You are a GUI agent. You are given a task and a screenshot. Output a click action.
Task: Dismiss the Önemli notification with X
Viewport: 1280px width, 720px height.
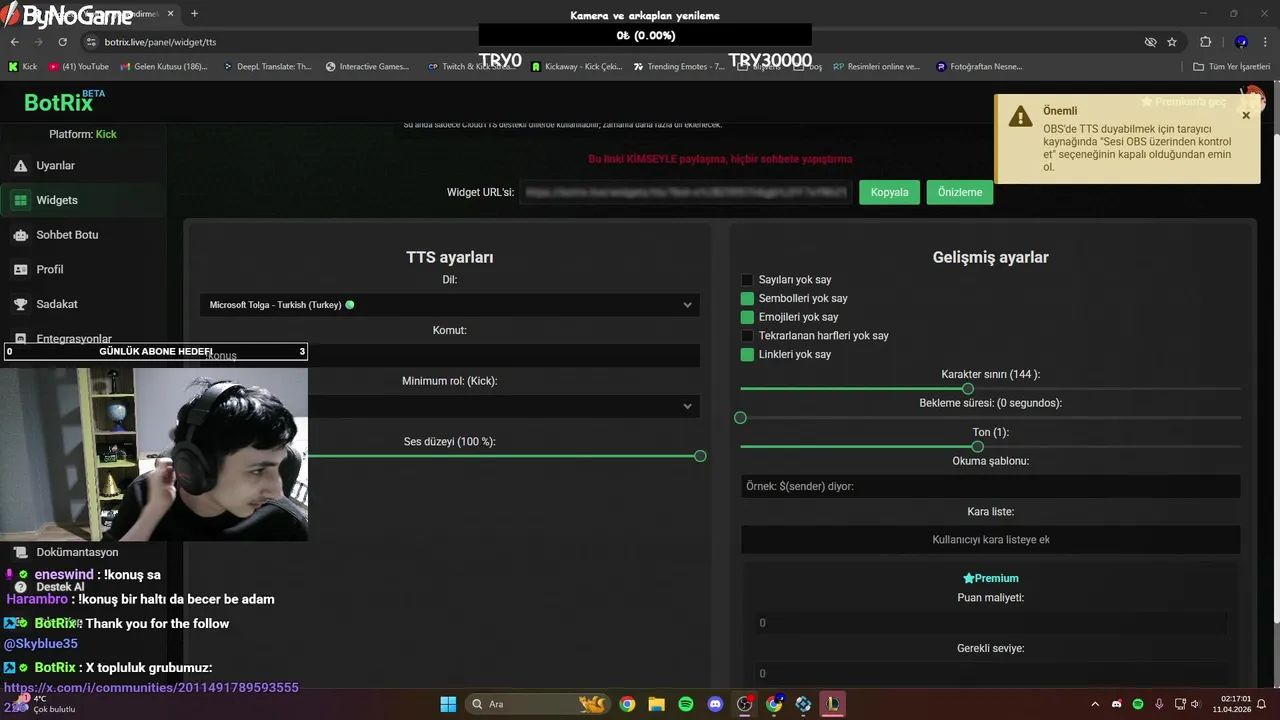[x=1246, y=115]
